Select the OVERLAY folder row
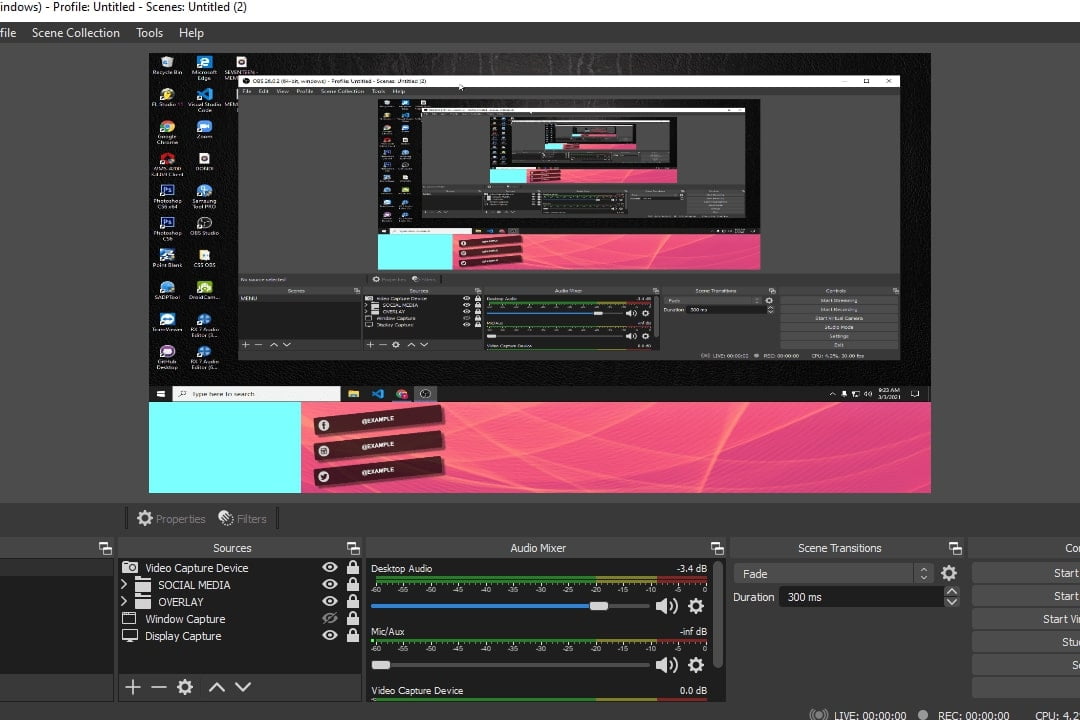The image size is (1080, 720). pos(180,602)
